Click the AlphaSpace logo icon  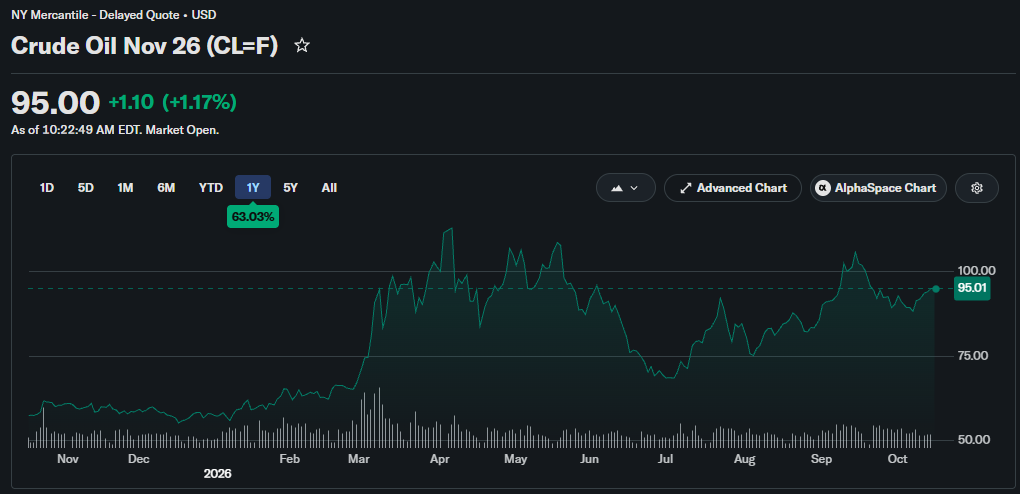coord(824,188)
